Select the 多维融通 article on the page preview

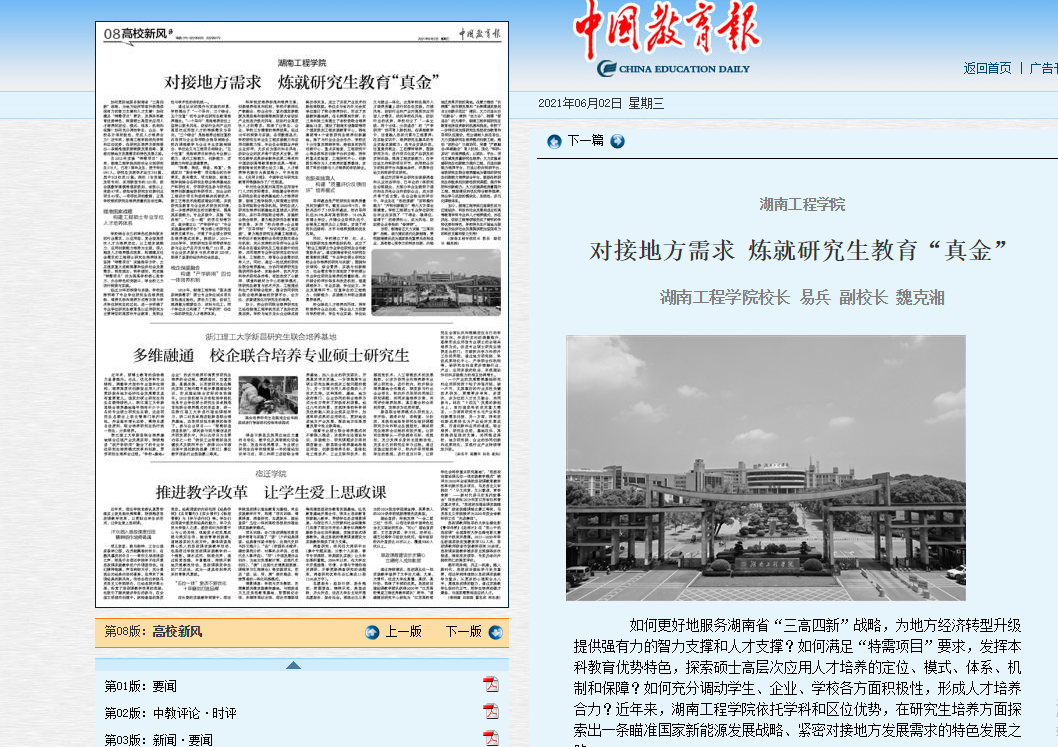(x=271, y=355)
